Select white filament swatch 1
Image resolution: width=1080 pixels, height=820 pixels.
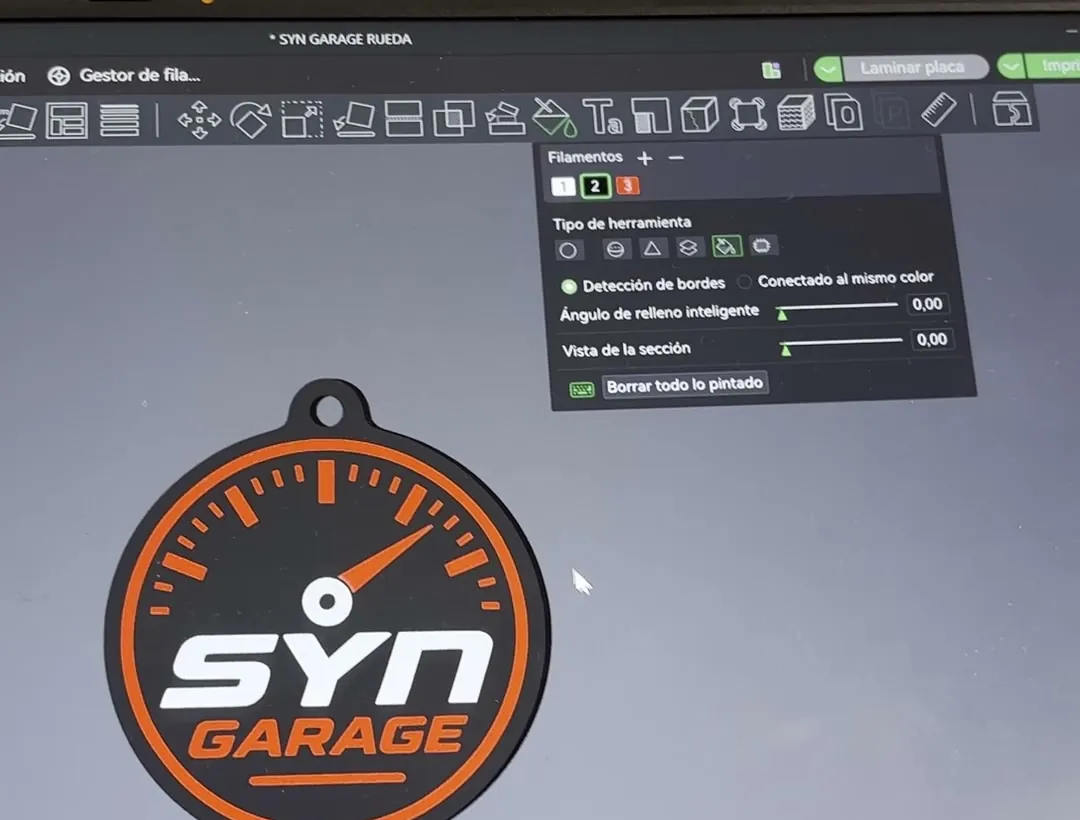pyautogui.click(x=563, y=187)
